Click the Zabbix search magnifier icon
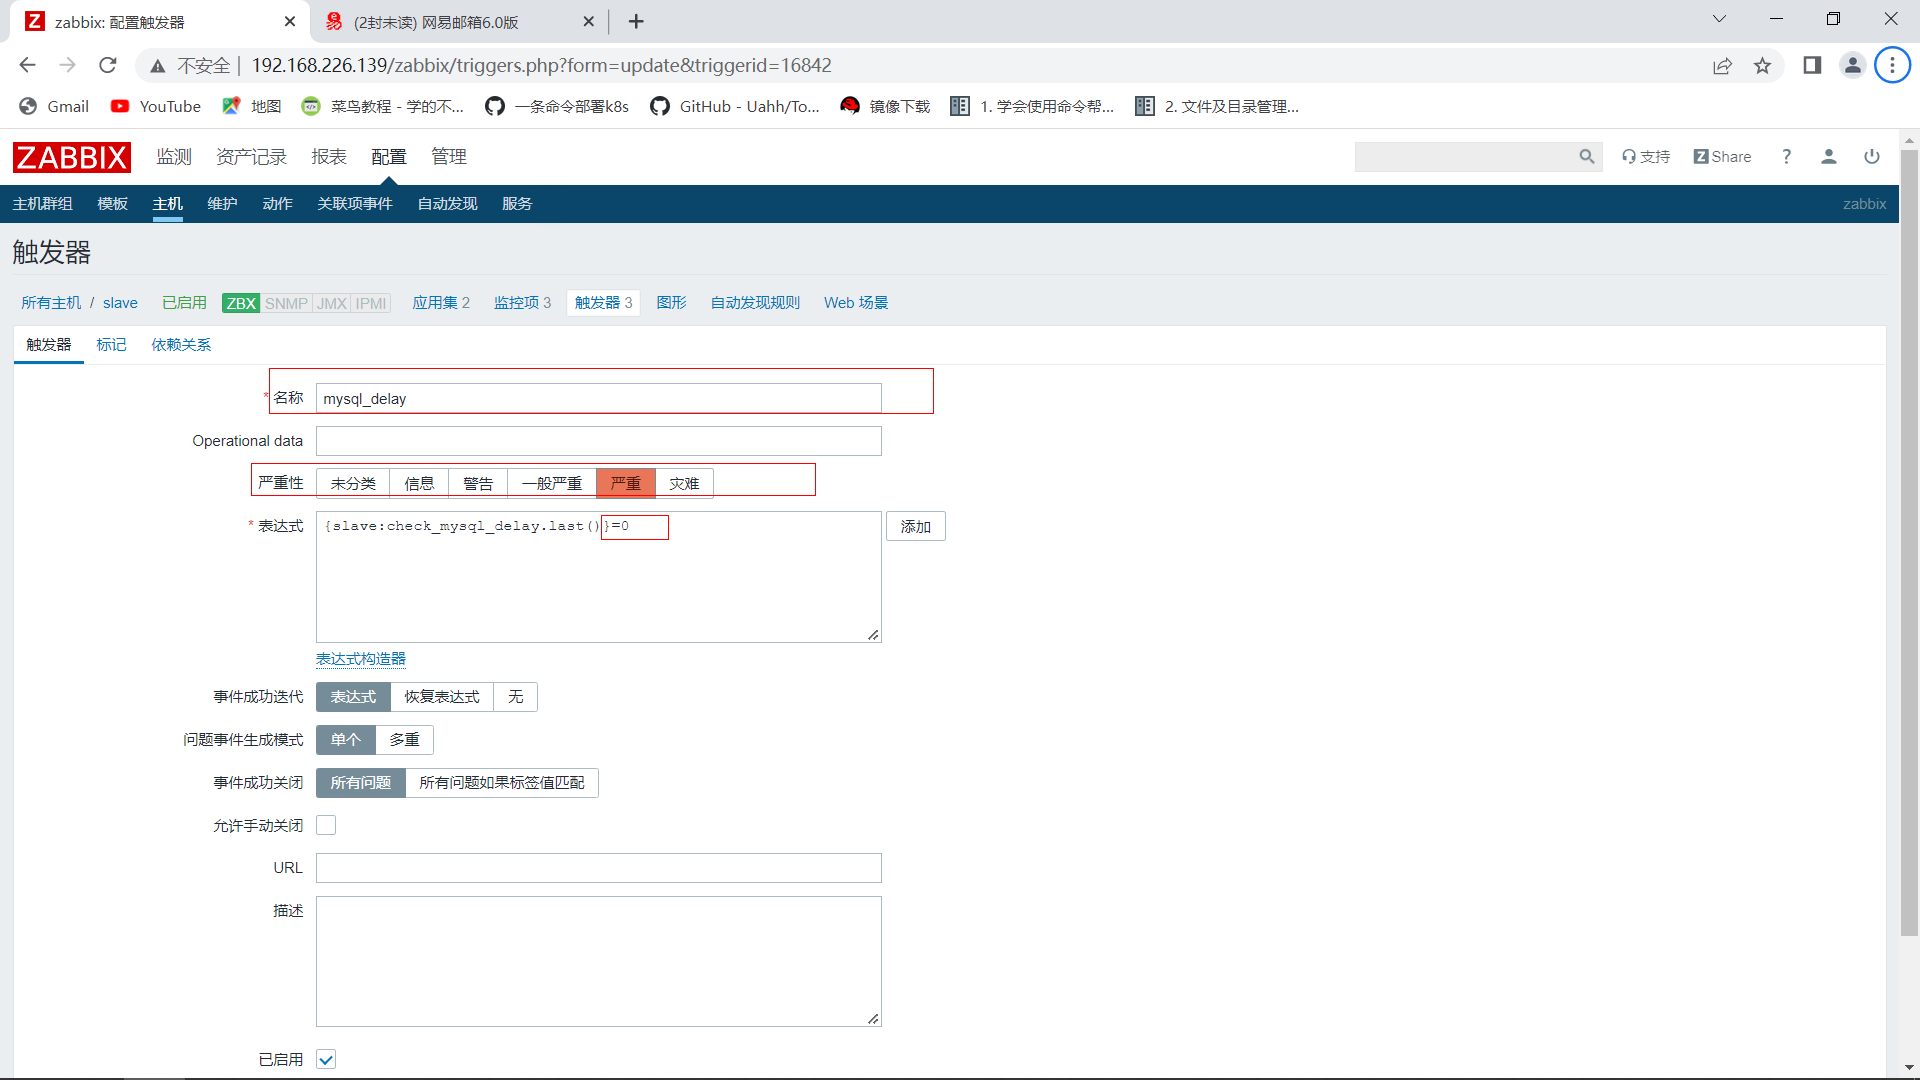 [x=1586, y=157]
